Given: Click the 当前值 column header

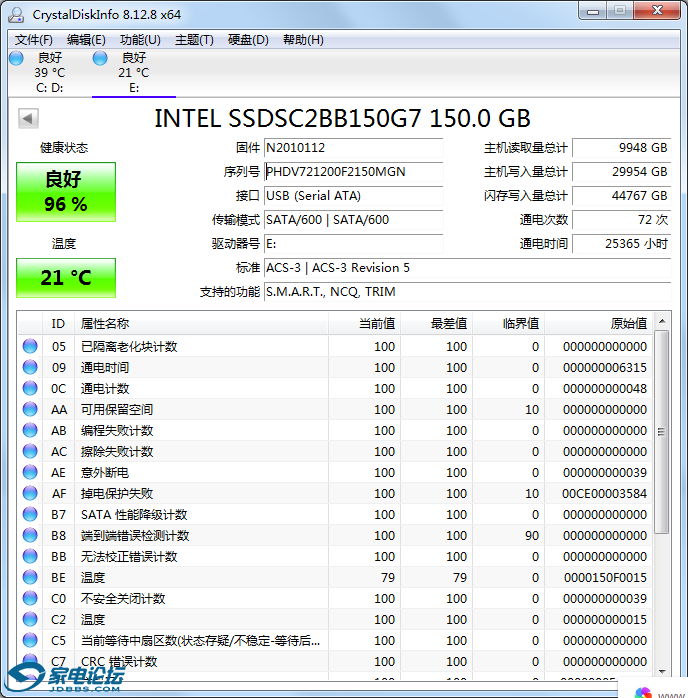Looking at the screenshot, I should [364, 324].
